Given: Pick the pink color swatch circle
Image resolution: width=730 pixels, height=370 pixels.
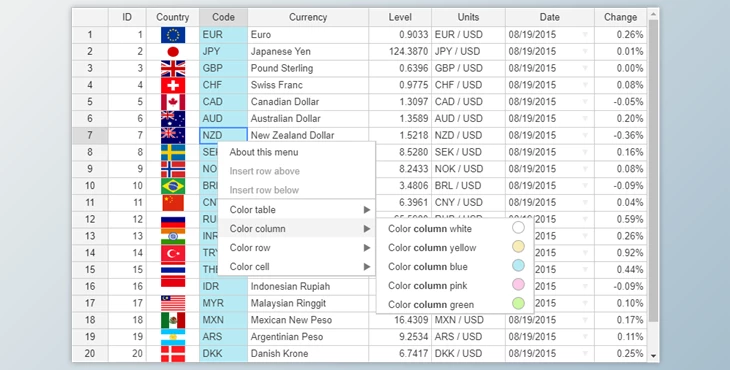Looking at the screenshot, I should click(518, 285).
